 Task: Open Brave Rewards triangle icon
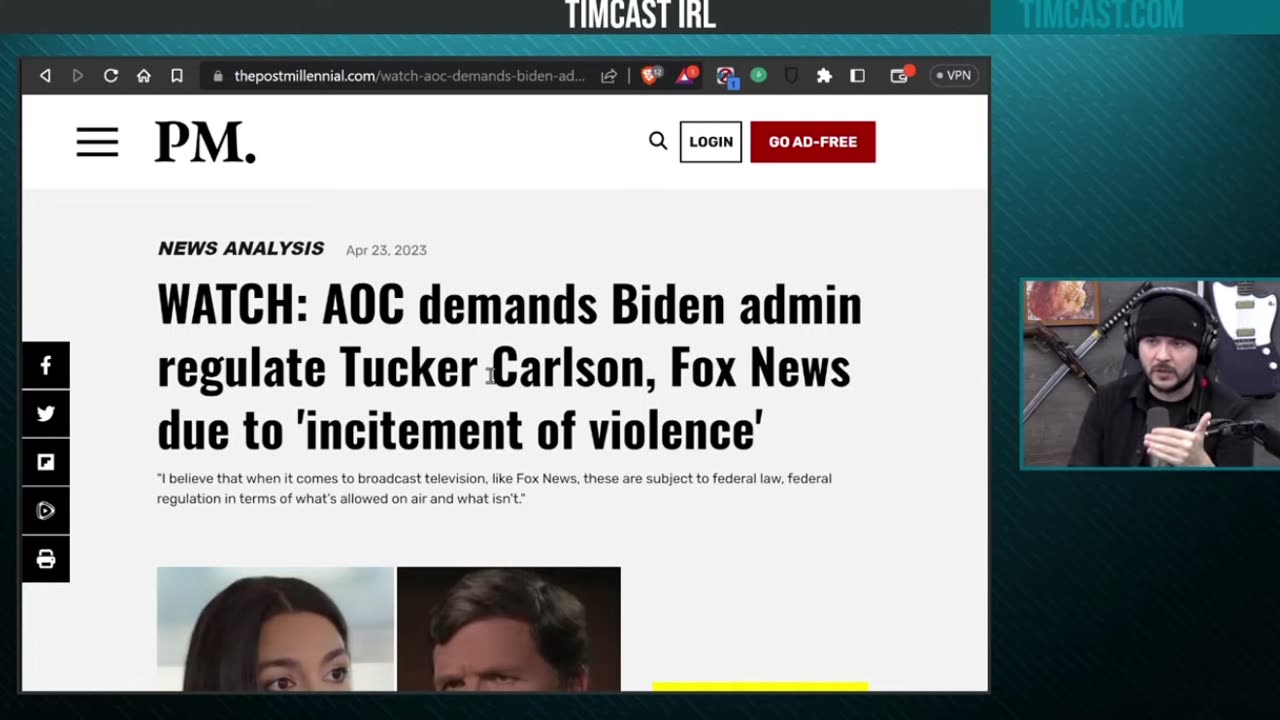(x=687, y=75)
